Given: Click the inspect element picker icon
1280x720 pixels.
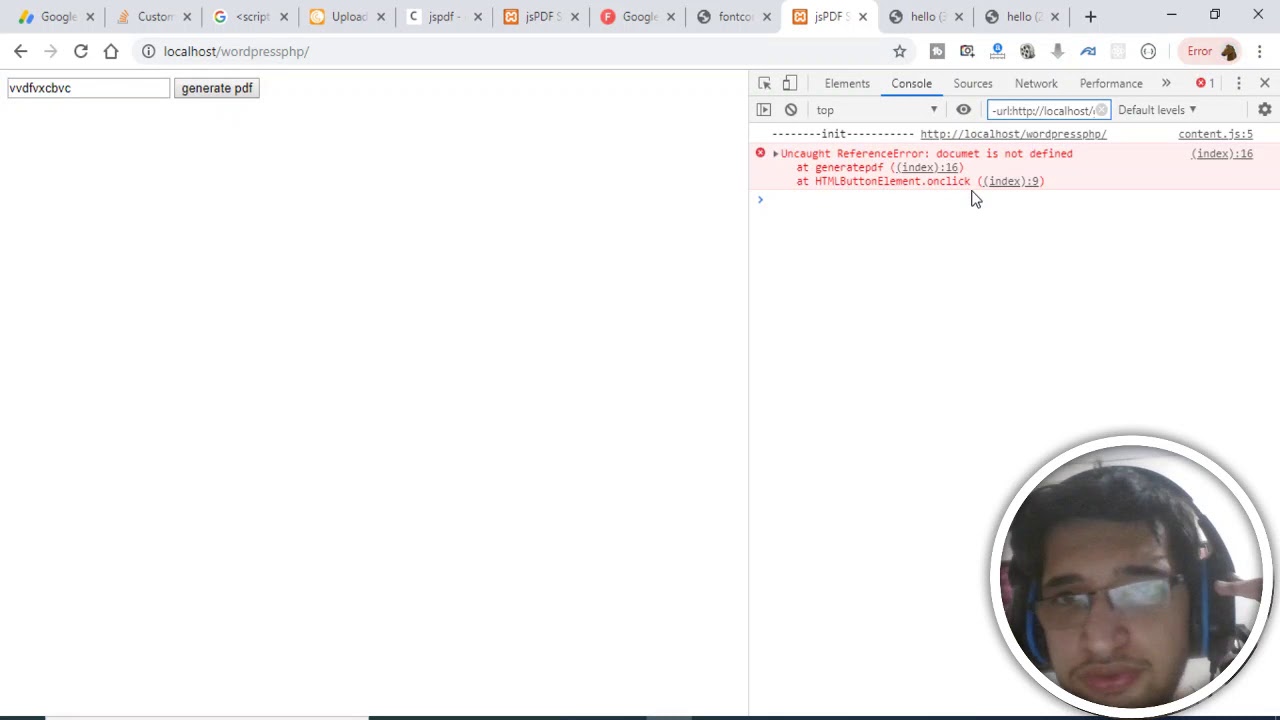Looking at the screenshot, I should pyautogui.click(x=764, y=83).
